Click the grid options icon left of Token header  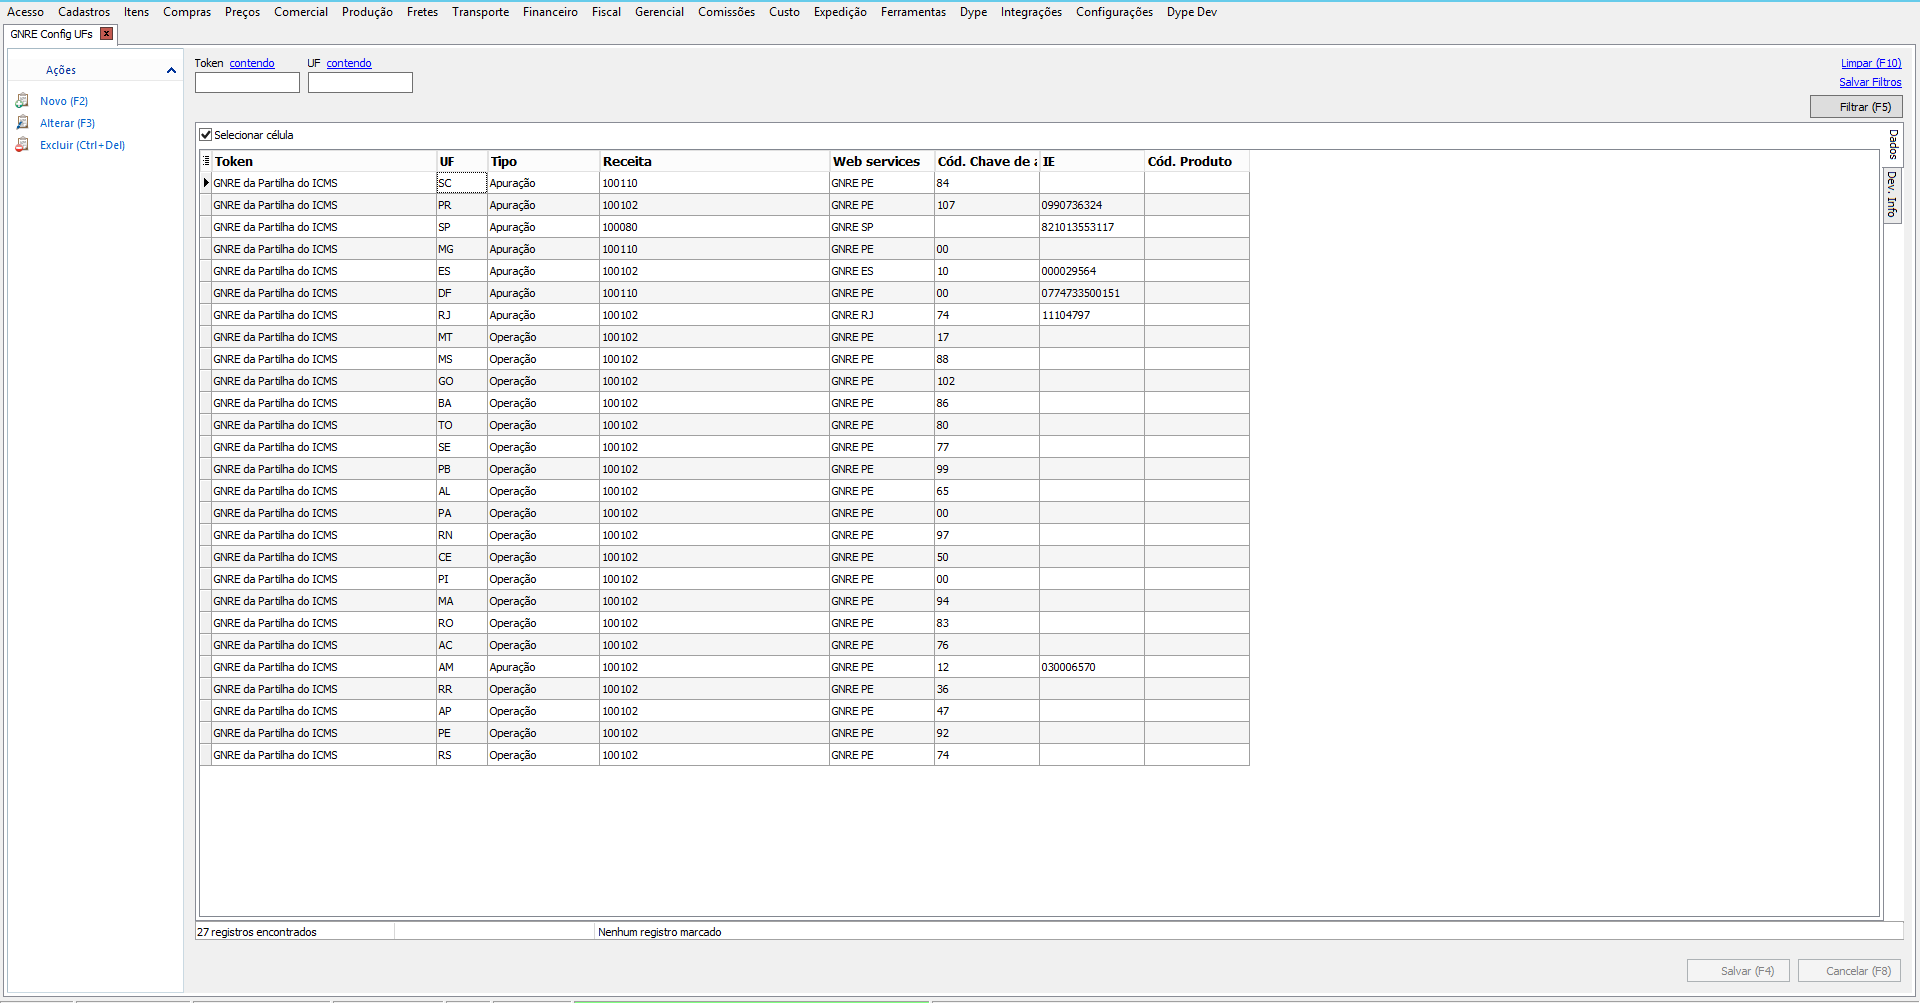pyautogui.click(x=206, y=161)
